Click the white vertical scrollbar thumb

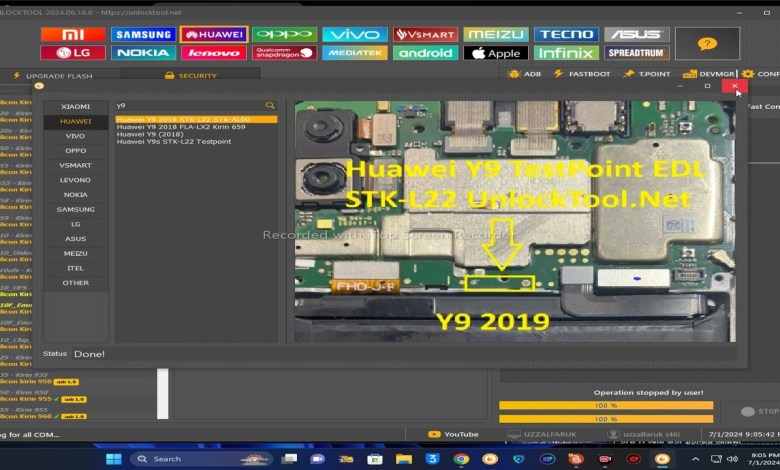pyautogui.click(x=163, y=393)
